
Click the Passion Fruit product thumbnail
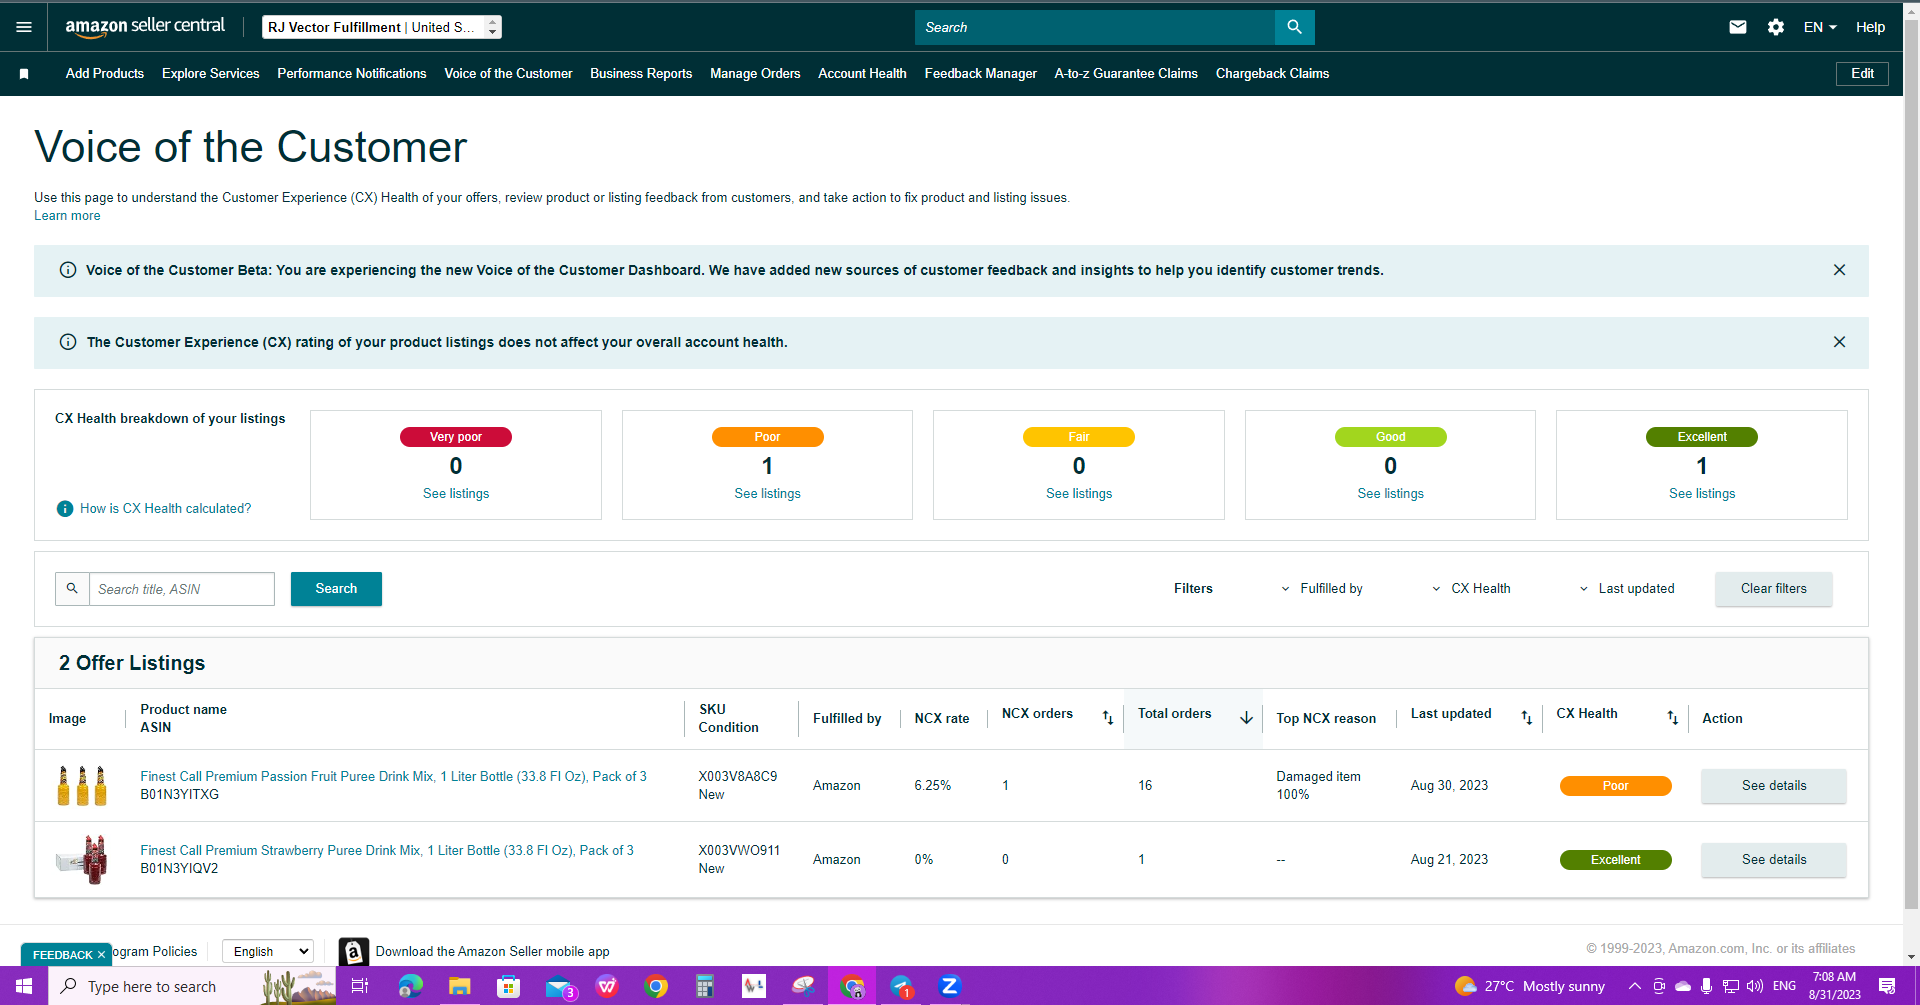(x=82, y=786)
